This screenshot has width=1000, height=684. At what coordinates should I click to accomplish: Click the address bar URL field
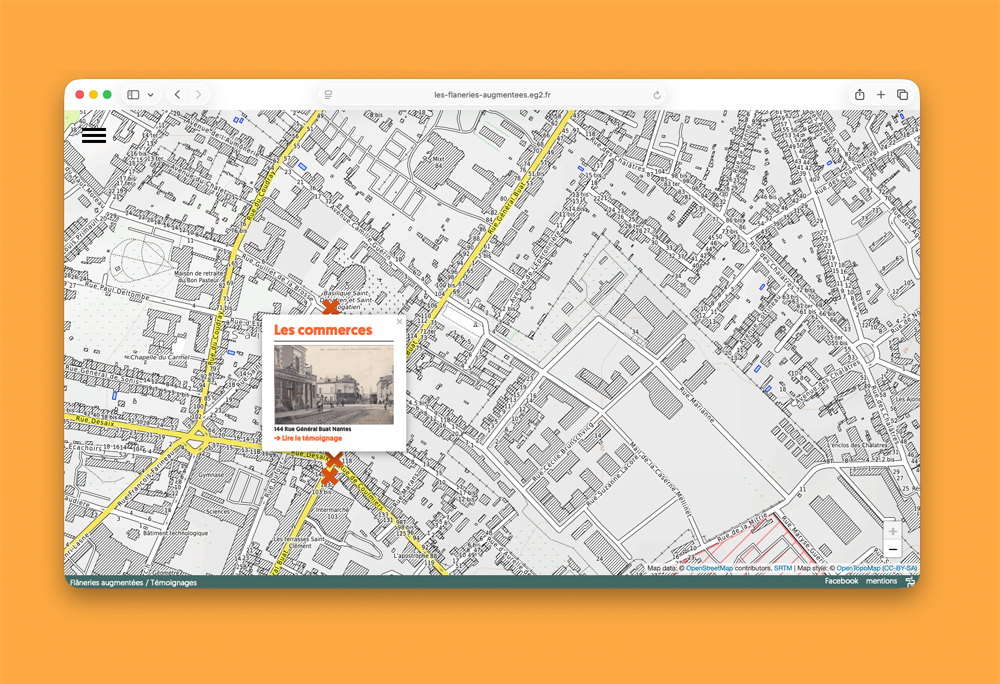492,95
